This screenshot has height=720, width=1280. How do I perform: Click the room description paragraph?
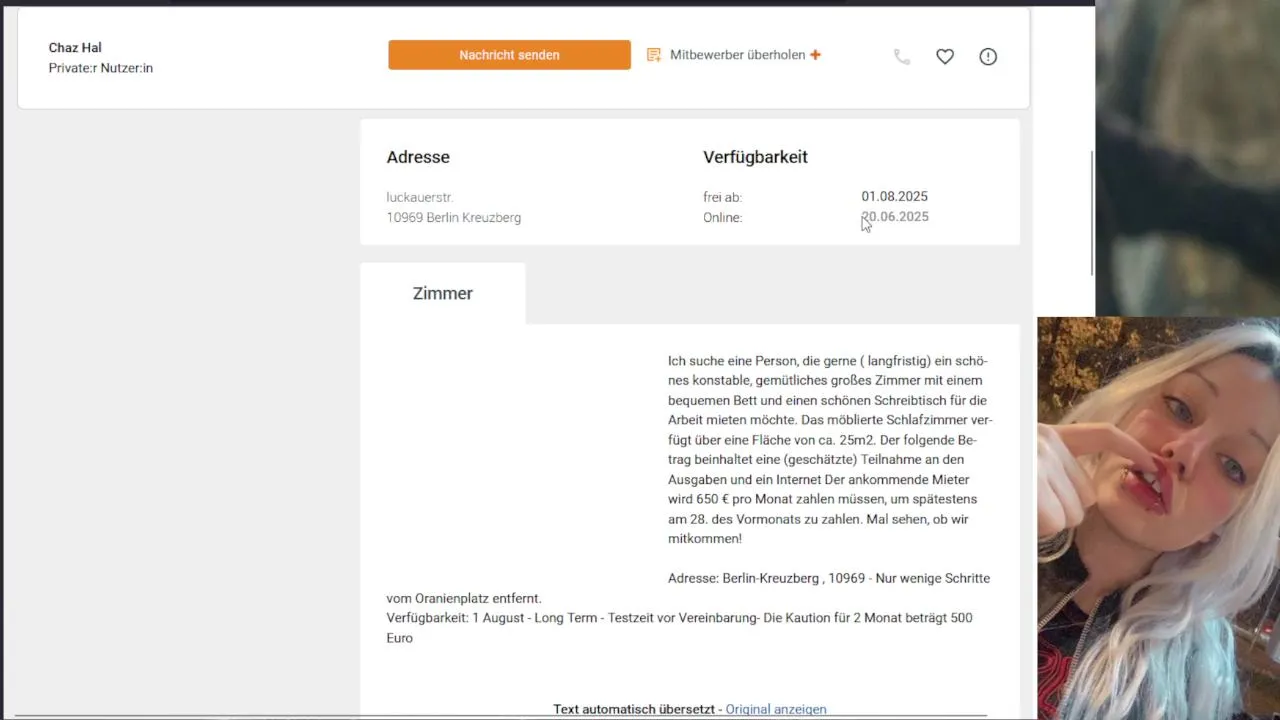830,449
